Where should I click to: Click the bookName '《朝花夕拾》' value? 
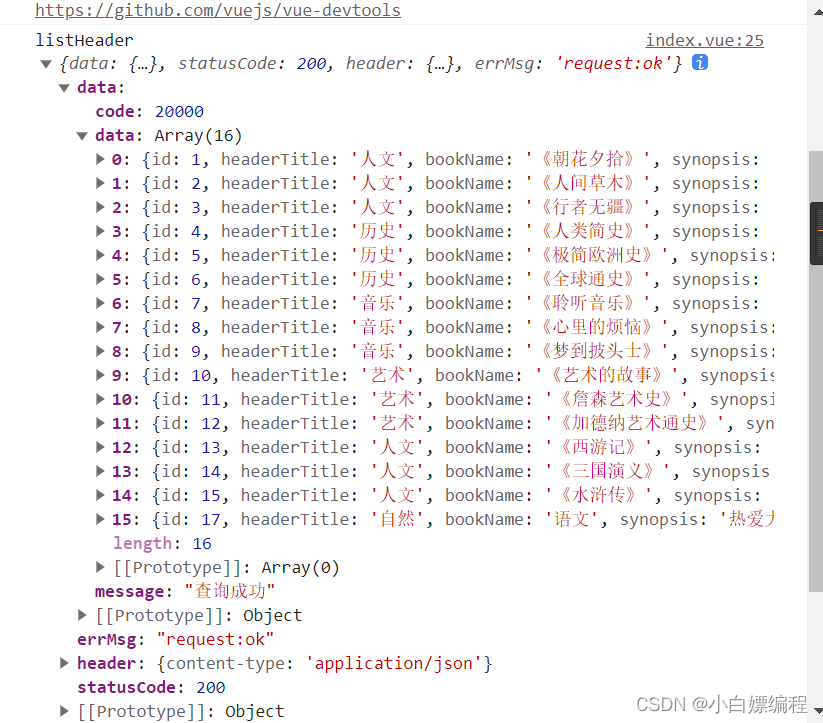588,159
